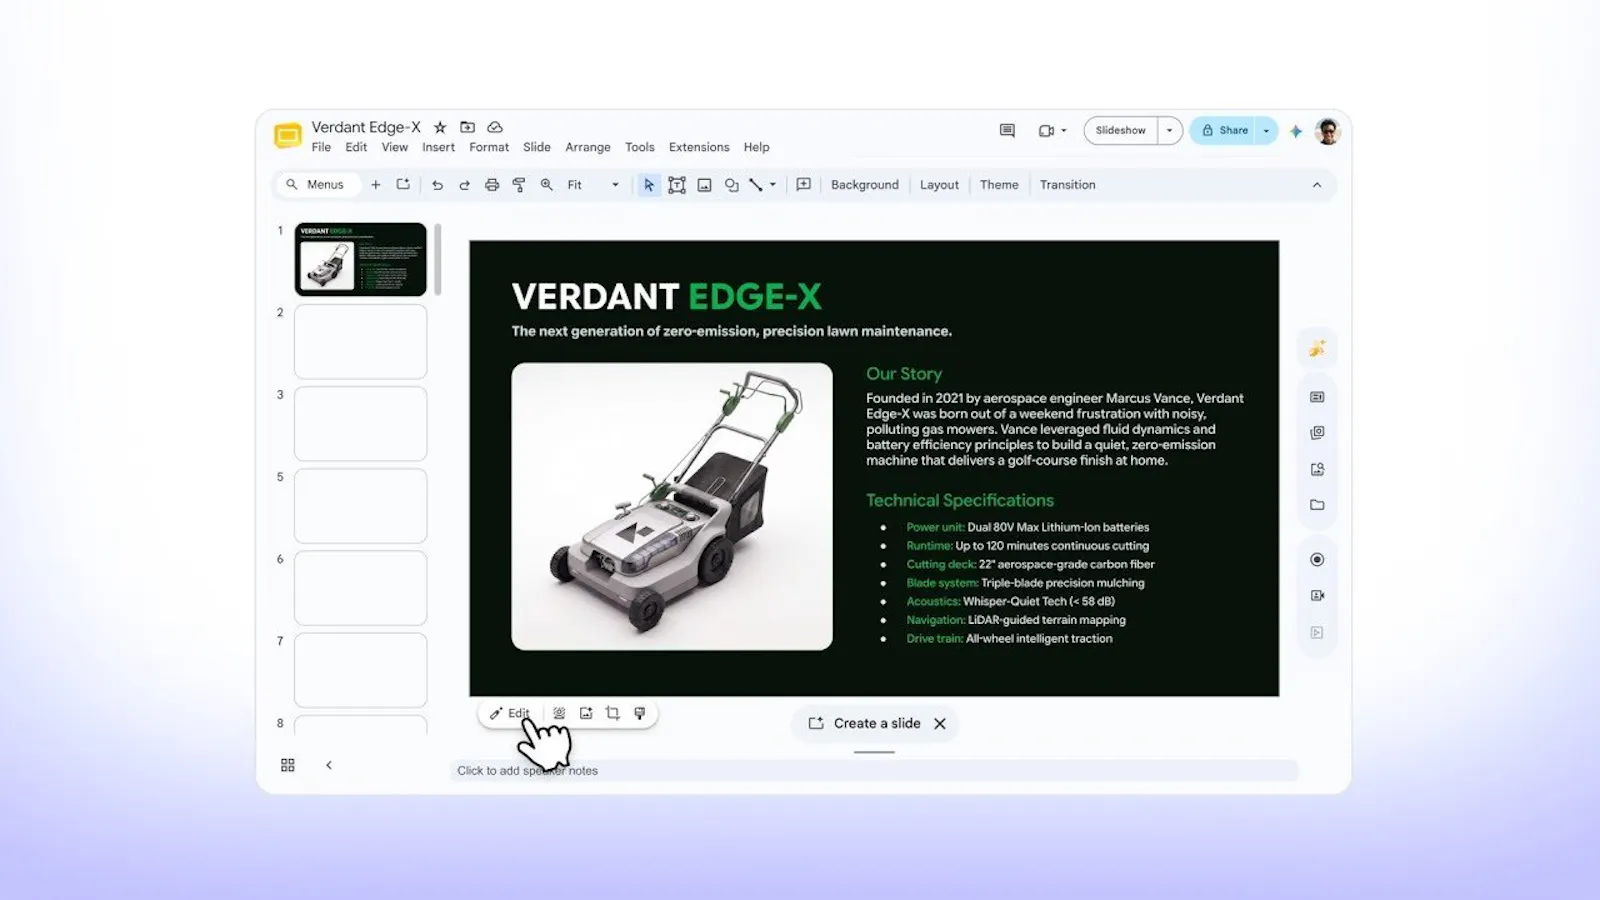Viewport: 1600px width, 900px height.
Task: Select slide 1 thumbnail in the filmstrip
Action: coord(361,259)
